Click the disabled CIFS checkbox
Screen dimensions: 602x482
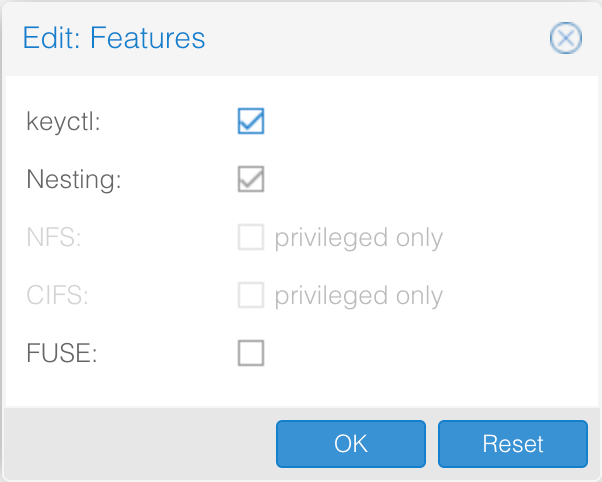pos(251,295)
